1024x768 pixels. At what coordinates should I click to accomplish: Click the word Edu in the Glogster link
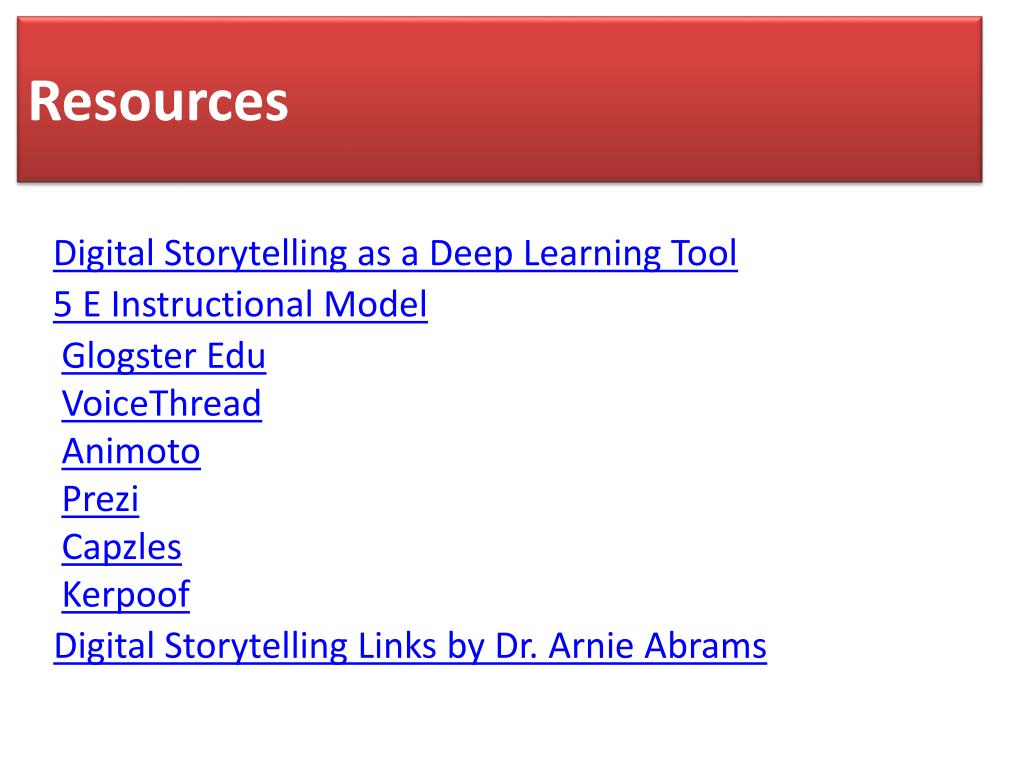pyautogui.click(x=236, y=357)
